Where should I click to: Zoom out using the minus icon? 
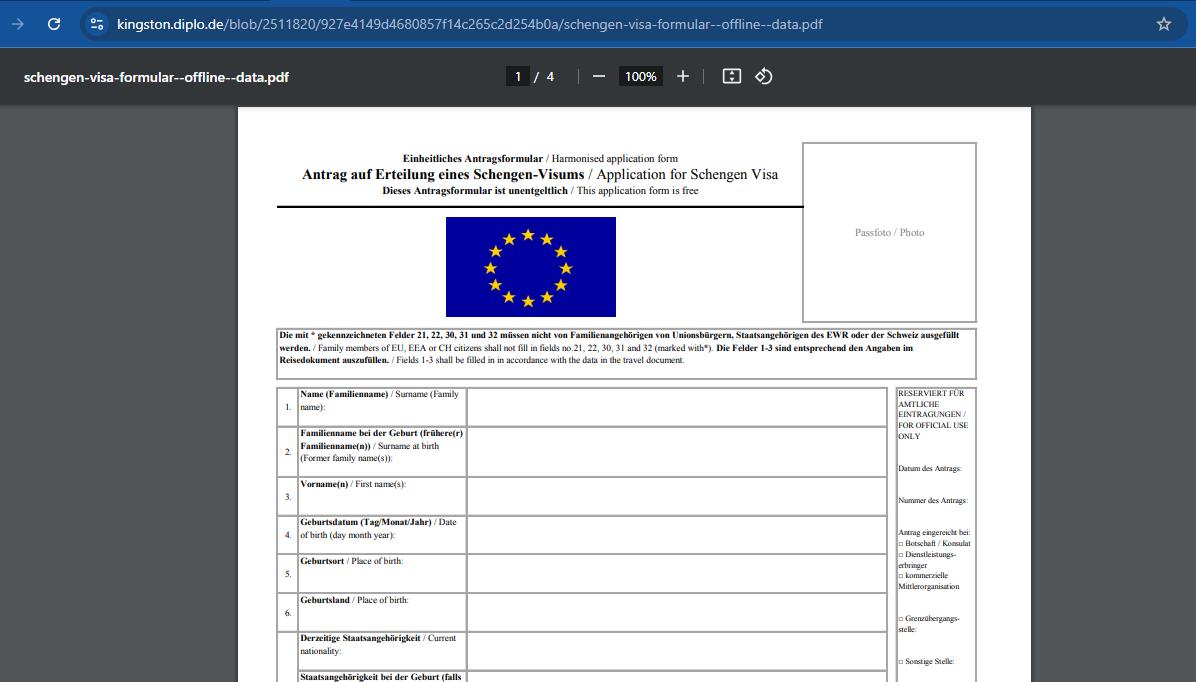[x=598, y=75]
